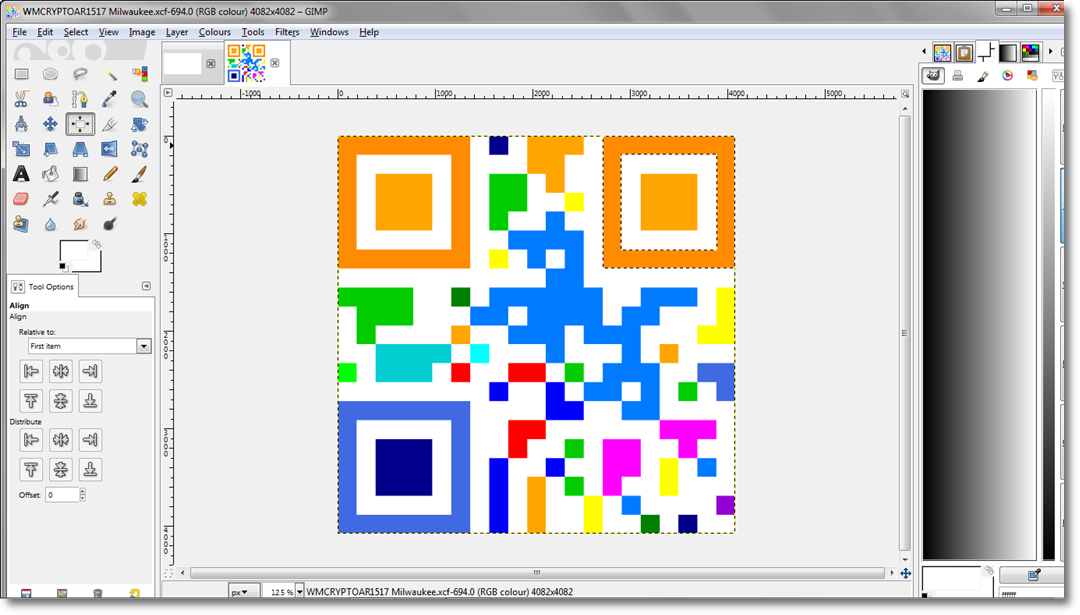This screenshot has width=1080, height=615.
Task: Pick the Fuzzy Select magic wand tool
Action: (x=110, y=74)
